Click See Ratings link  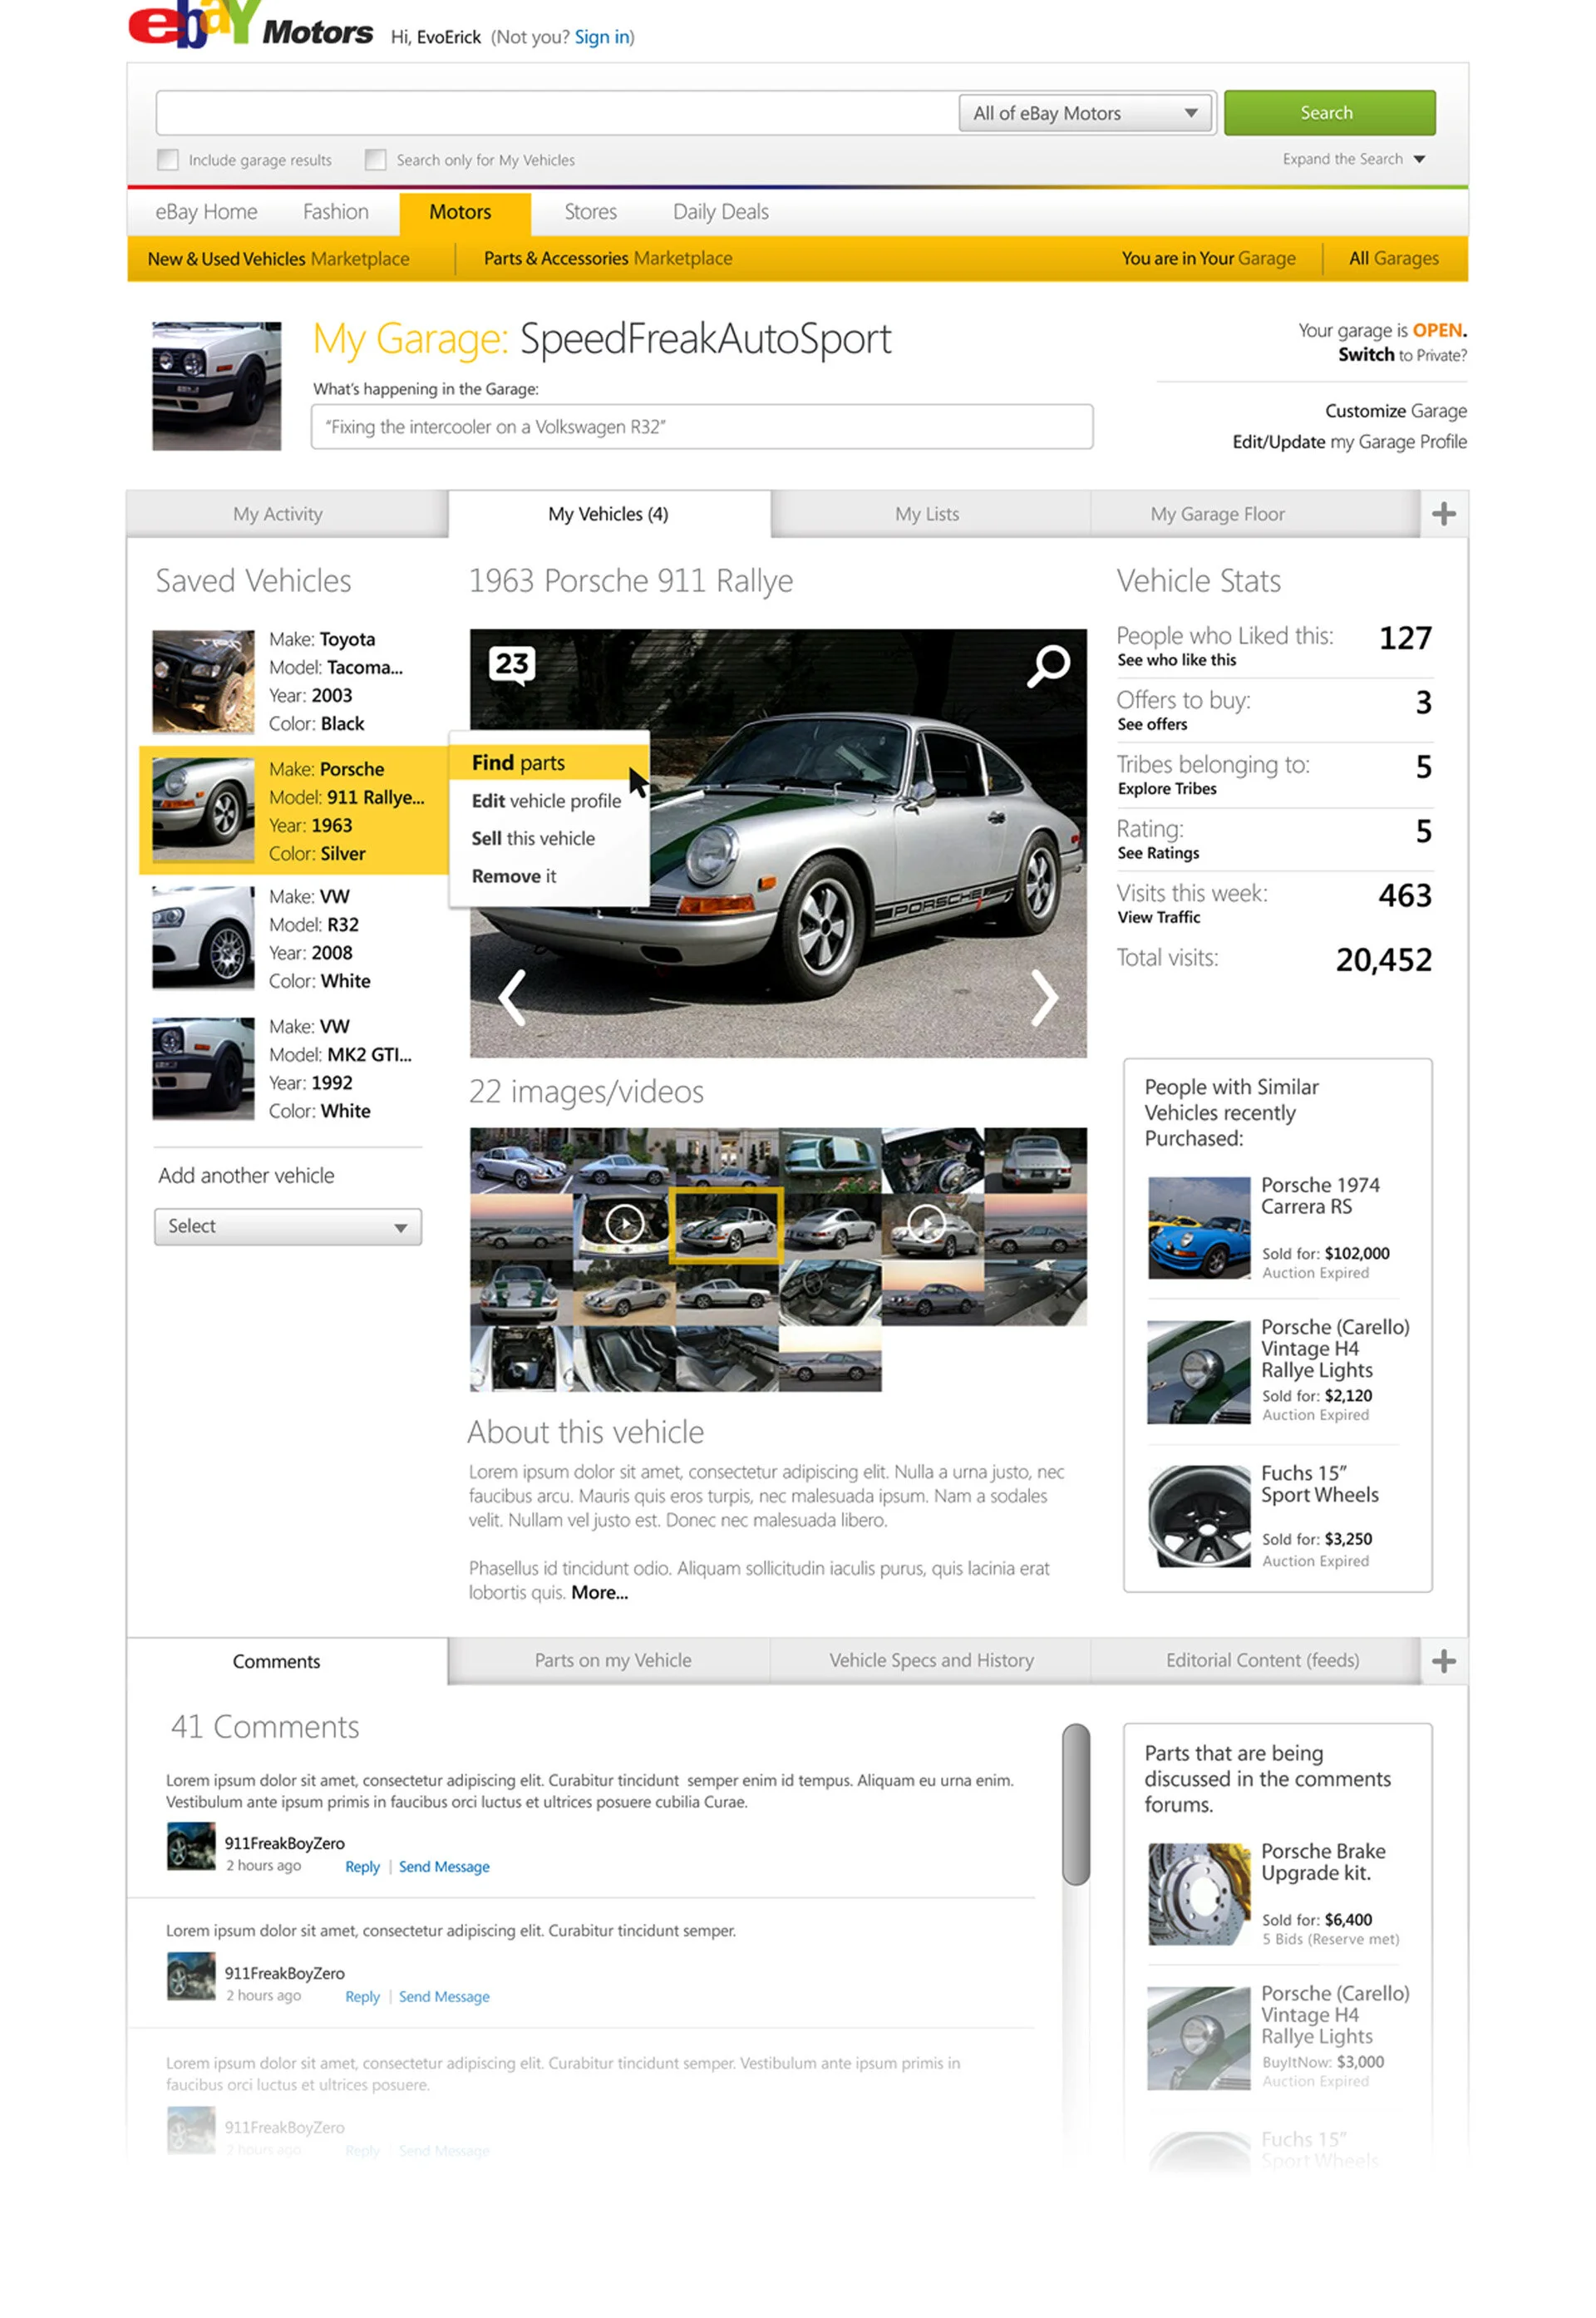1158,853
